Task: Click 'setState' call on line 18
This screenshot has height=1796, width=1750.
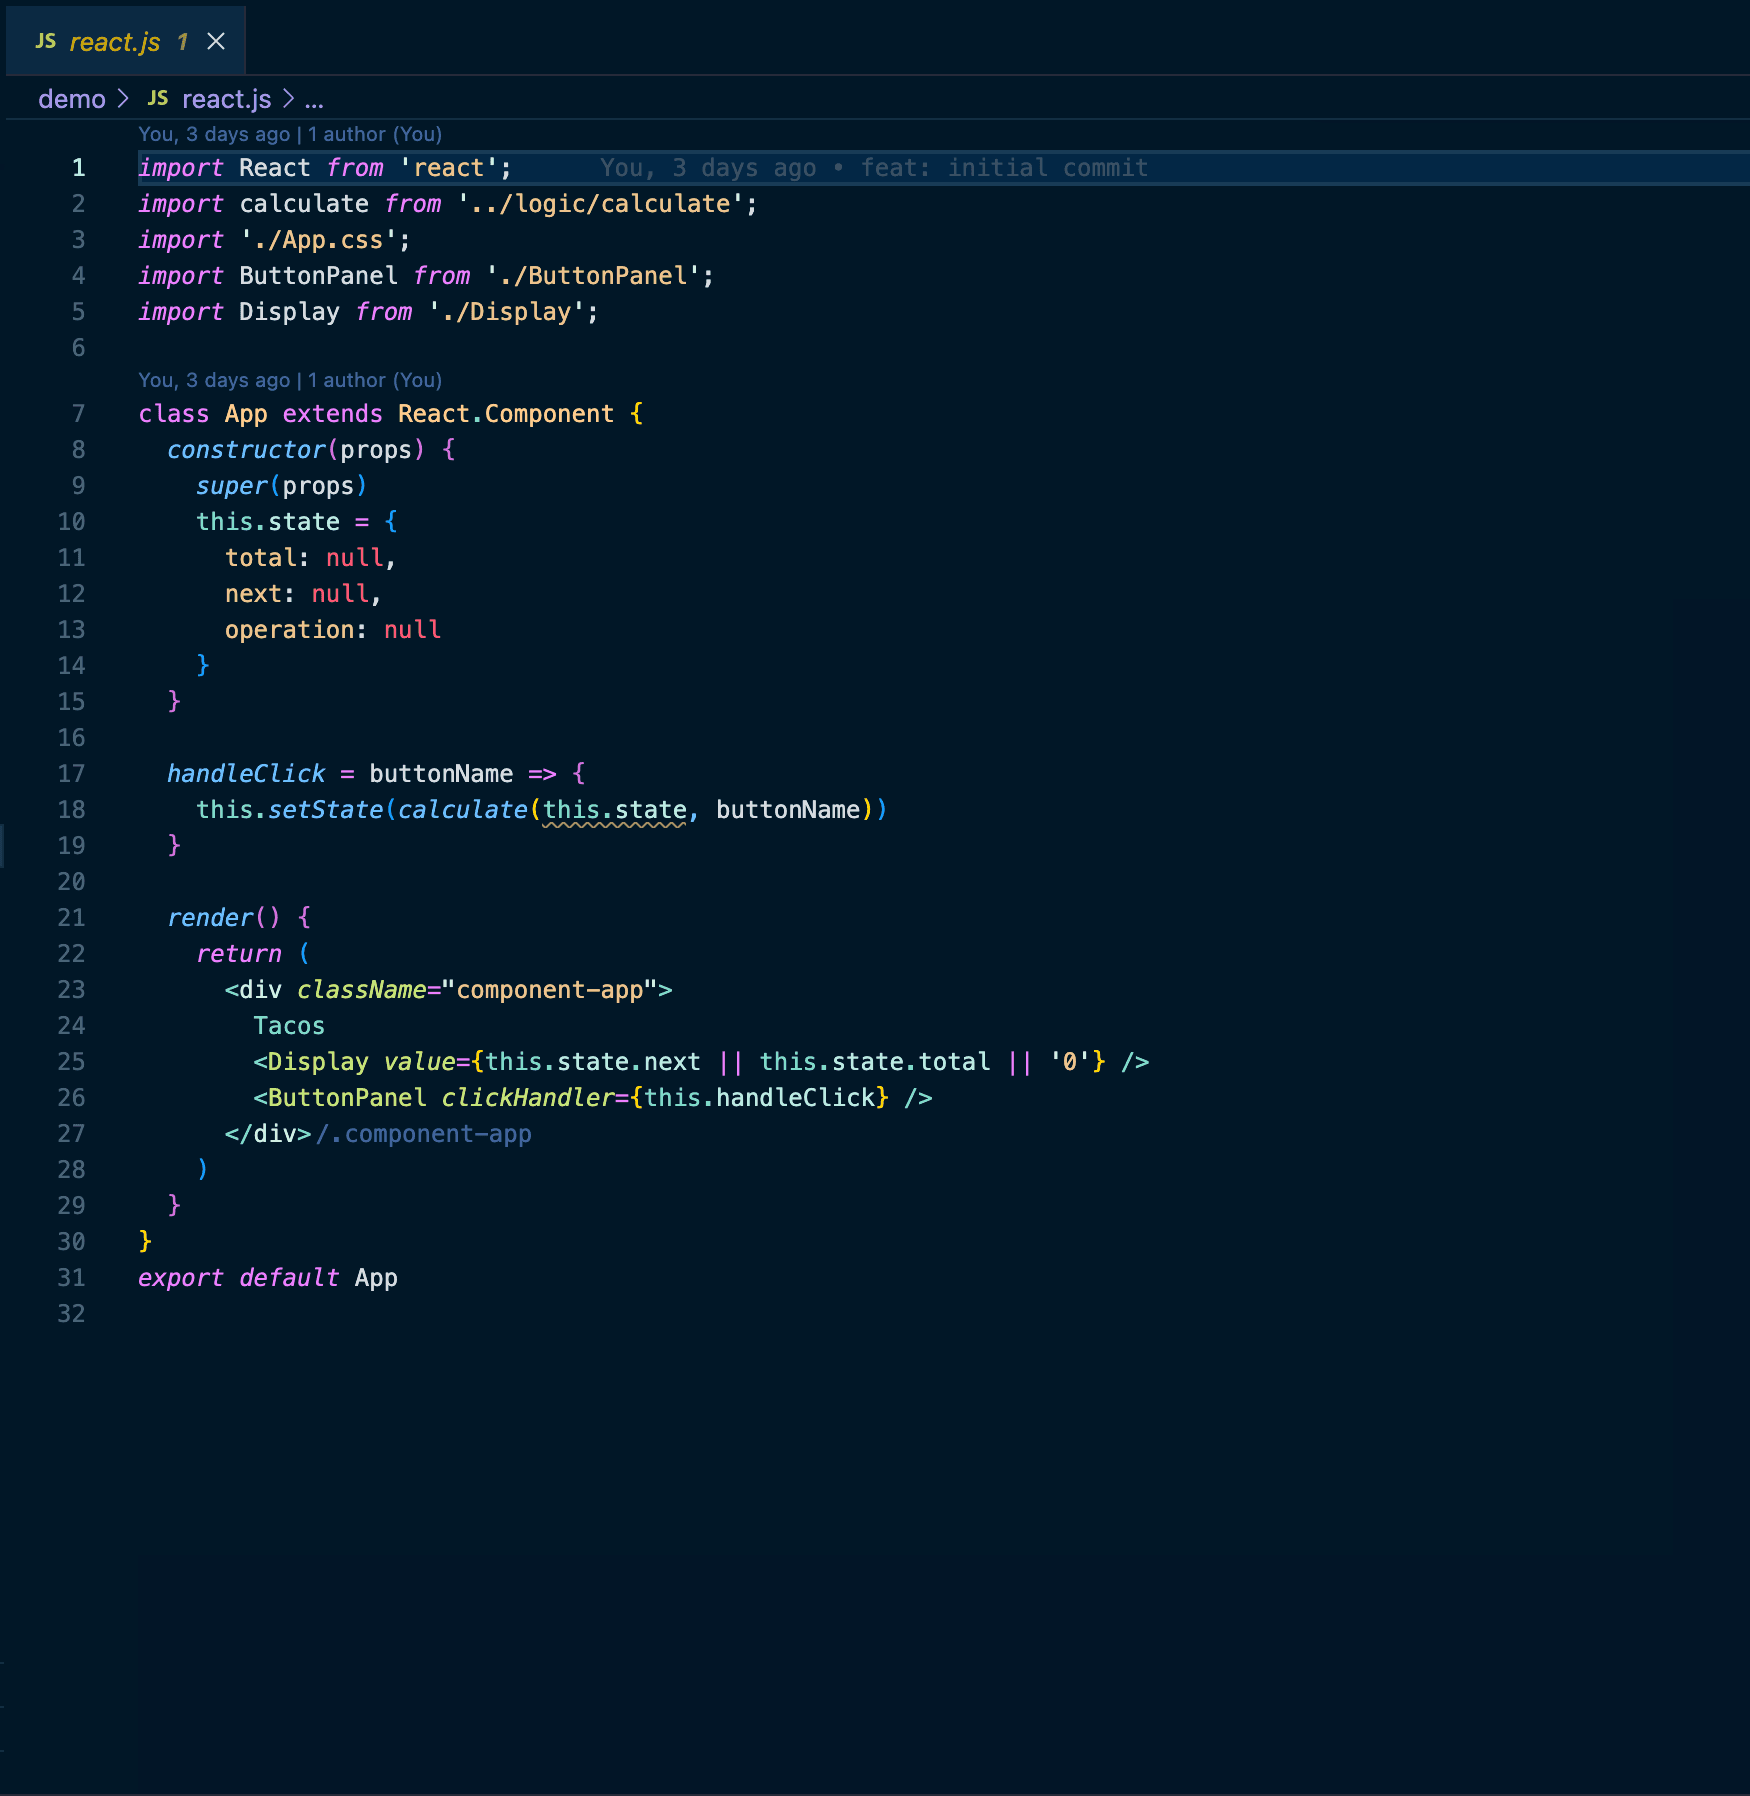Action: coord(326,810)
